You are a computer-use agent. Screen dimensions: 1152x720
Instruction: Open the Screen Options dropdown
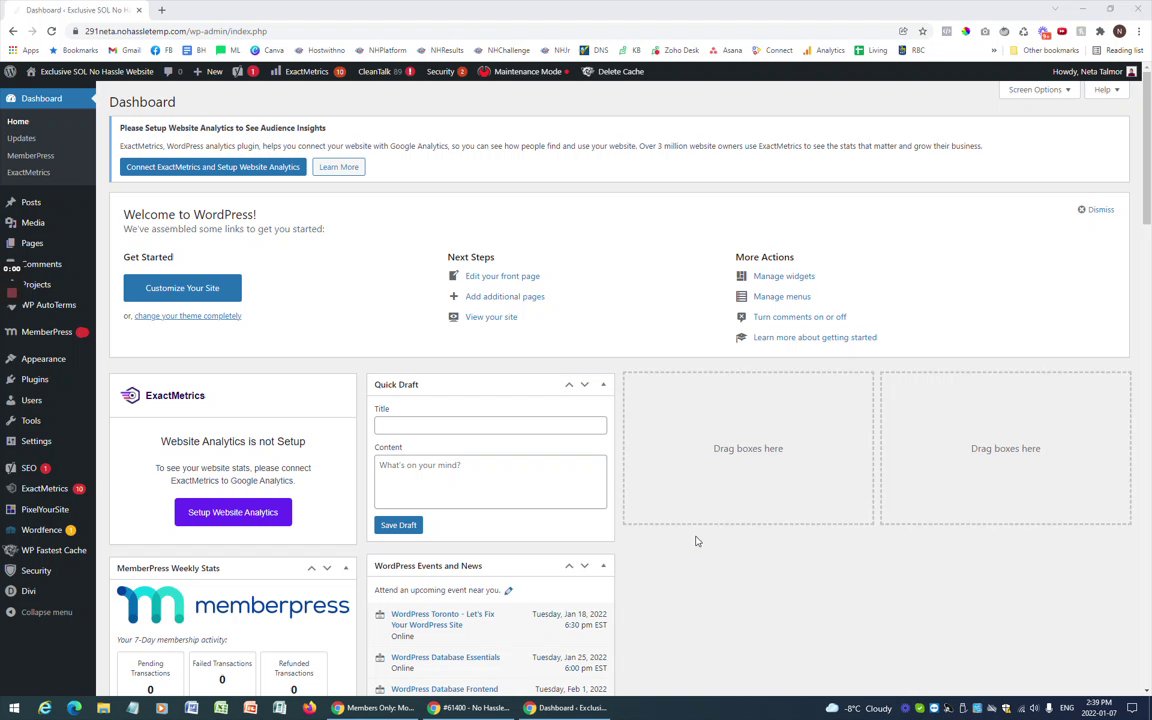[x=1039, y=90]
